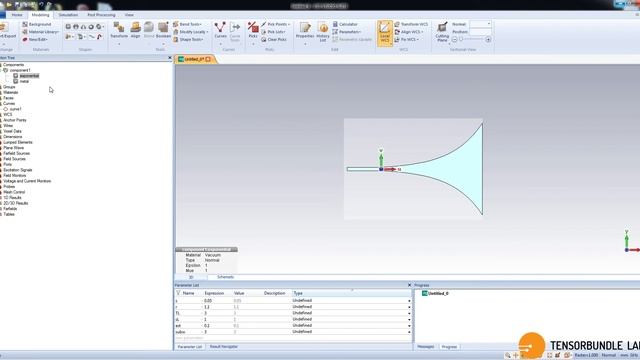Open the Messages tab

(426, 347)
